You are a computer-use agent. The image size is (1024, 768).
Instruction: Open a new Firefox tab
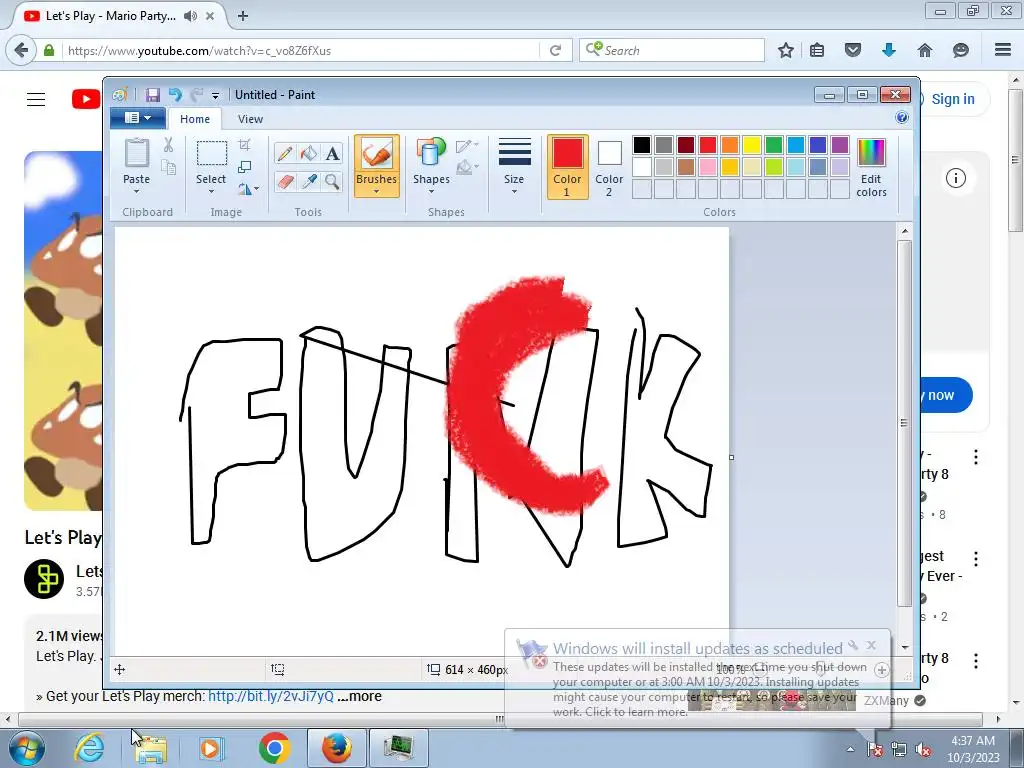click(243, 16)
